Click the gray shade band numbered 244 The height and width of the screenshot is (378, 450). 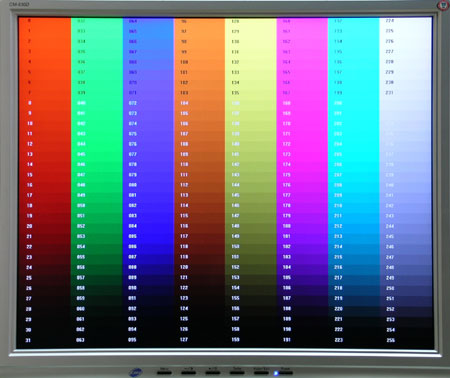[x=406, y=226]
